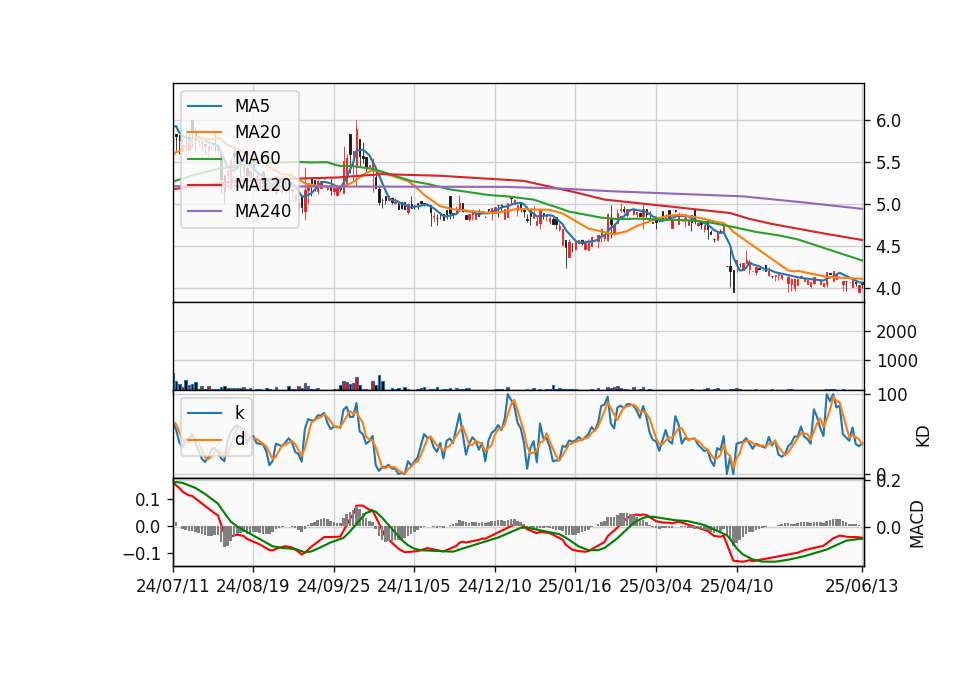Click the −0.1 MACD left axis label
The width and height of the screenshot is (960, 690).
click(141, 554)
